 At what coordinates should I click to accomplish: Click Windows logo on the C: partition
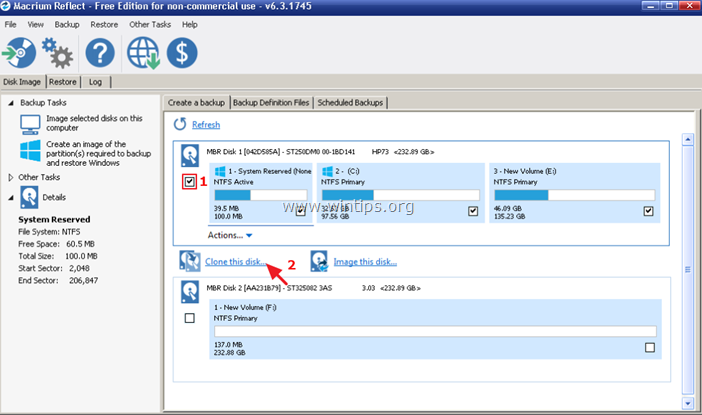(x=327, y=171)
